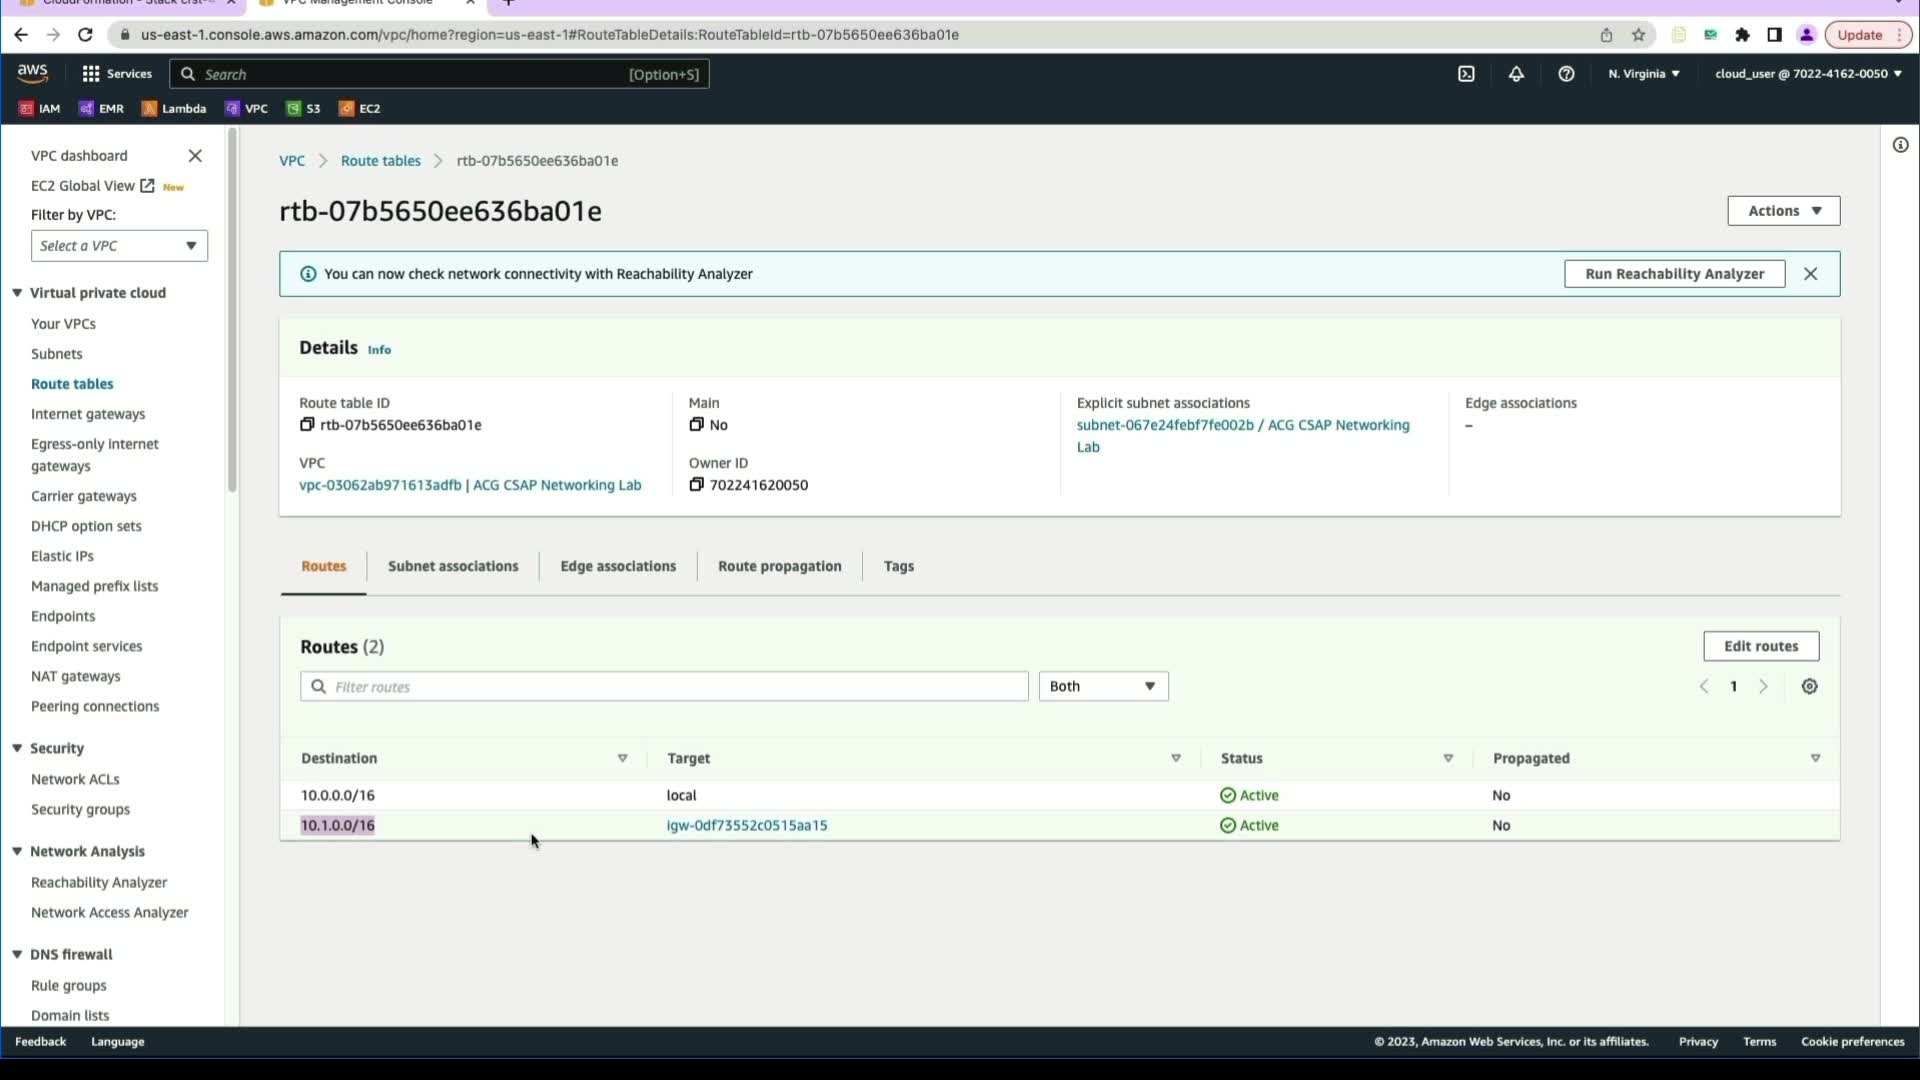Copy the Owner ID icon
The image size is (1920, 1080).
pos(696,485)
